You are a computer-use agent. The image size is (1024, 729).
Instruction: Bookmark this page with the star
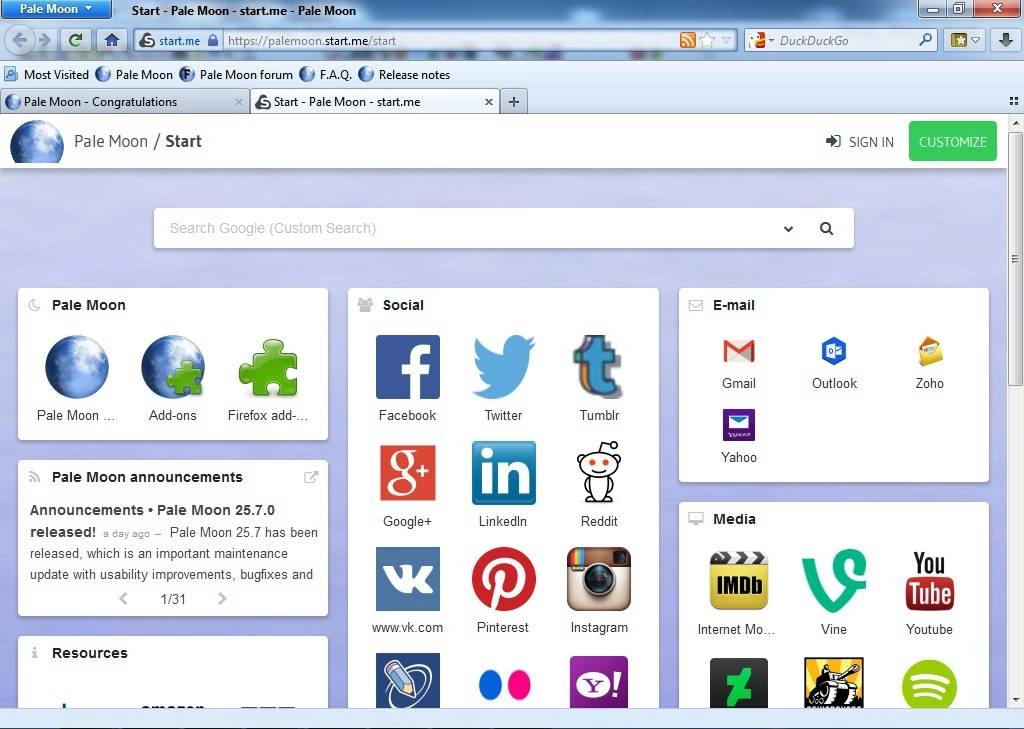pyautogui.click(x=707, y=40)
